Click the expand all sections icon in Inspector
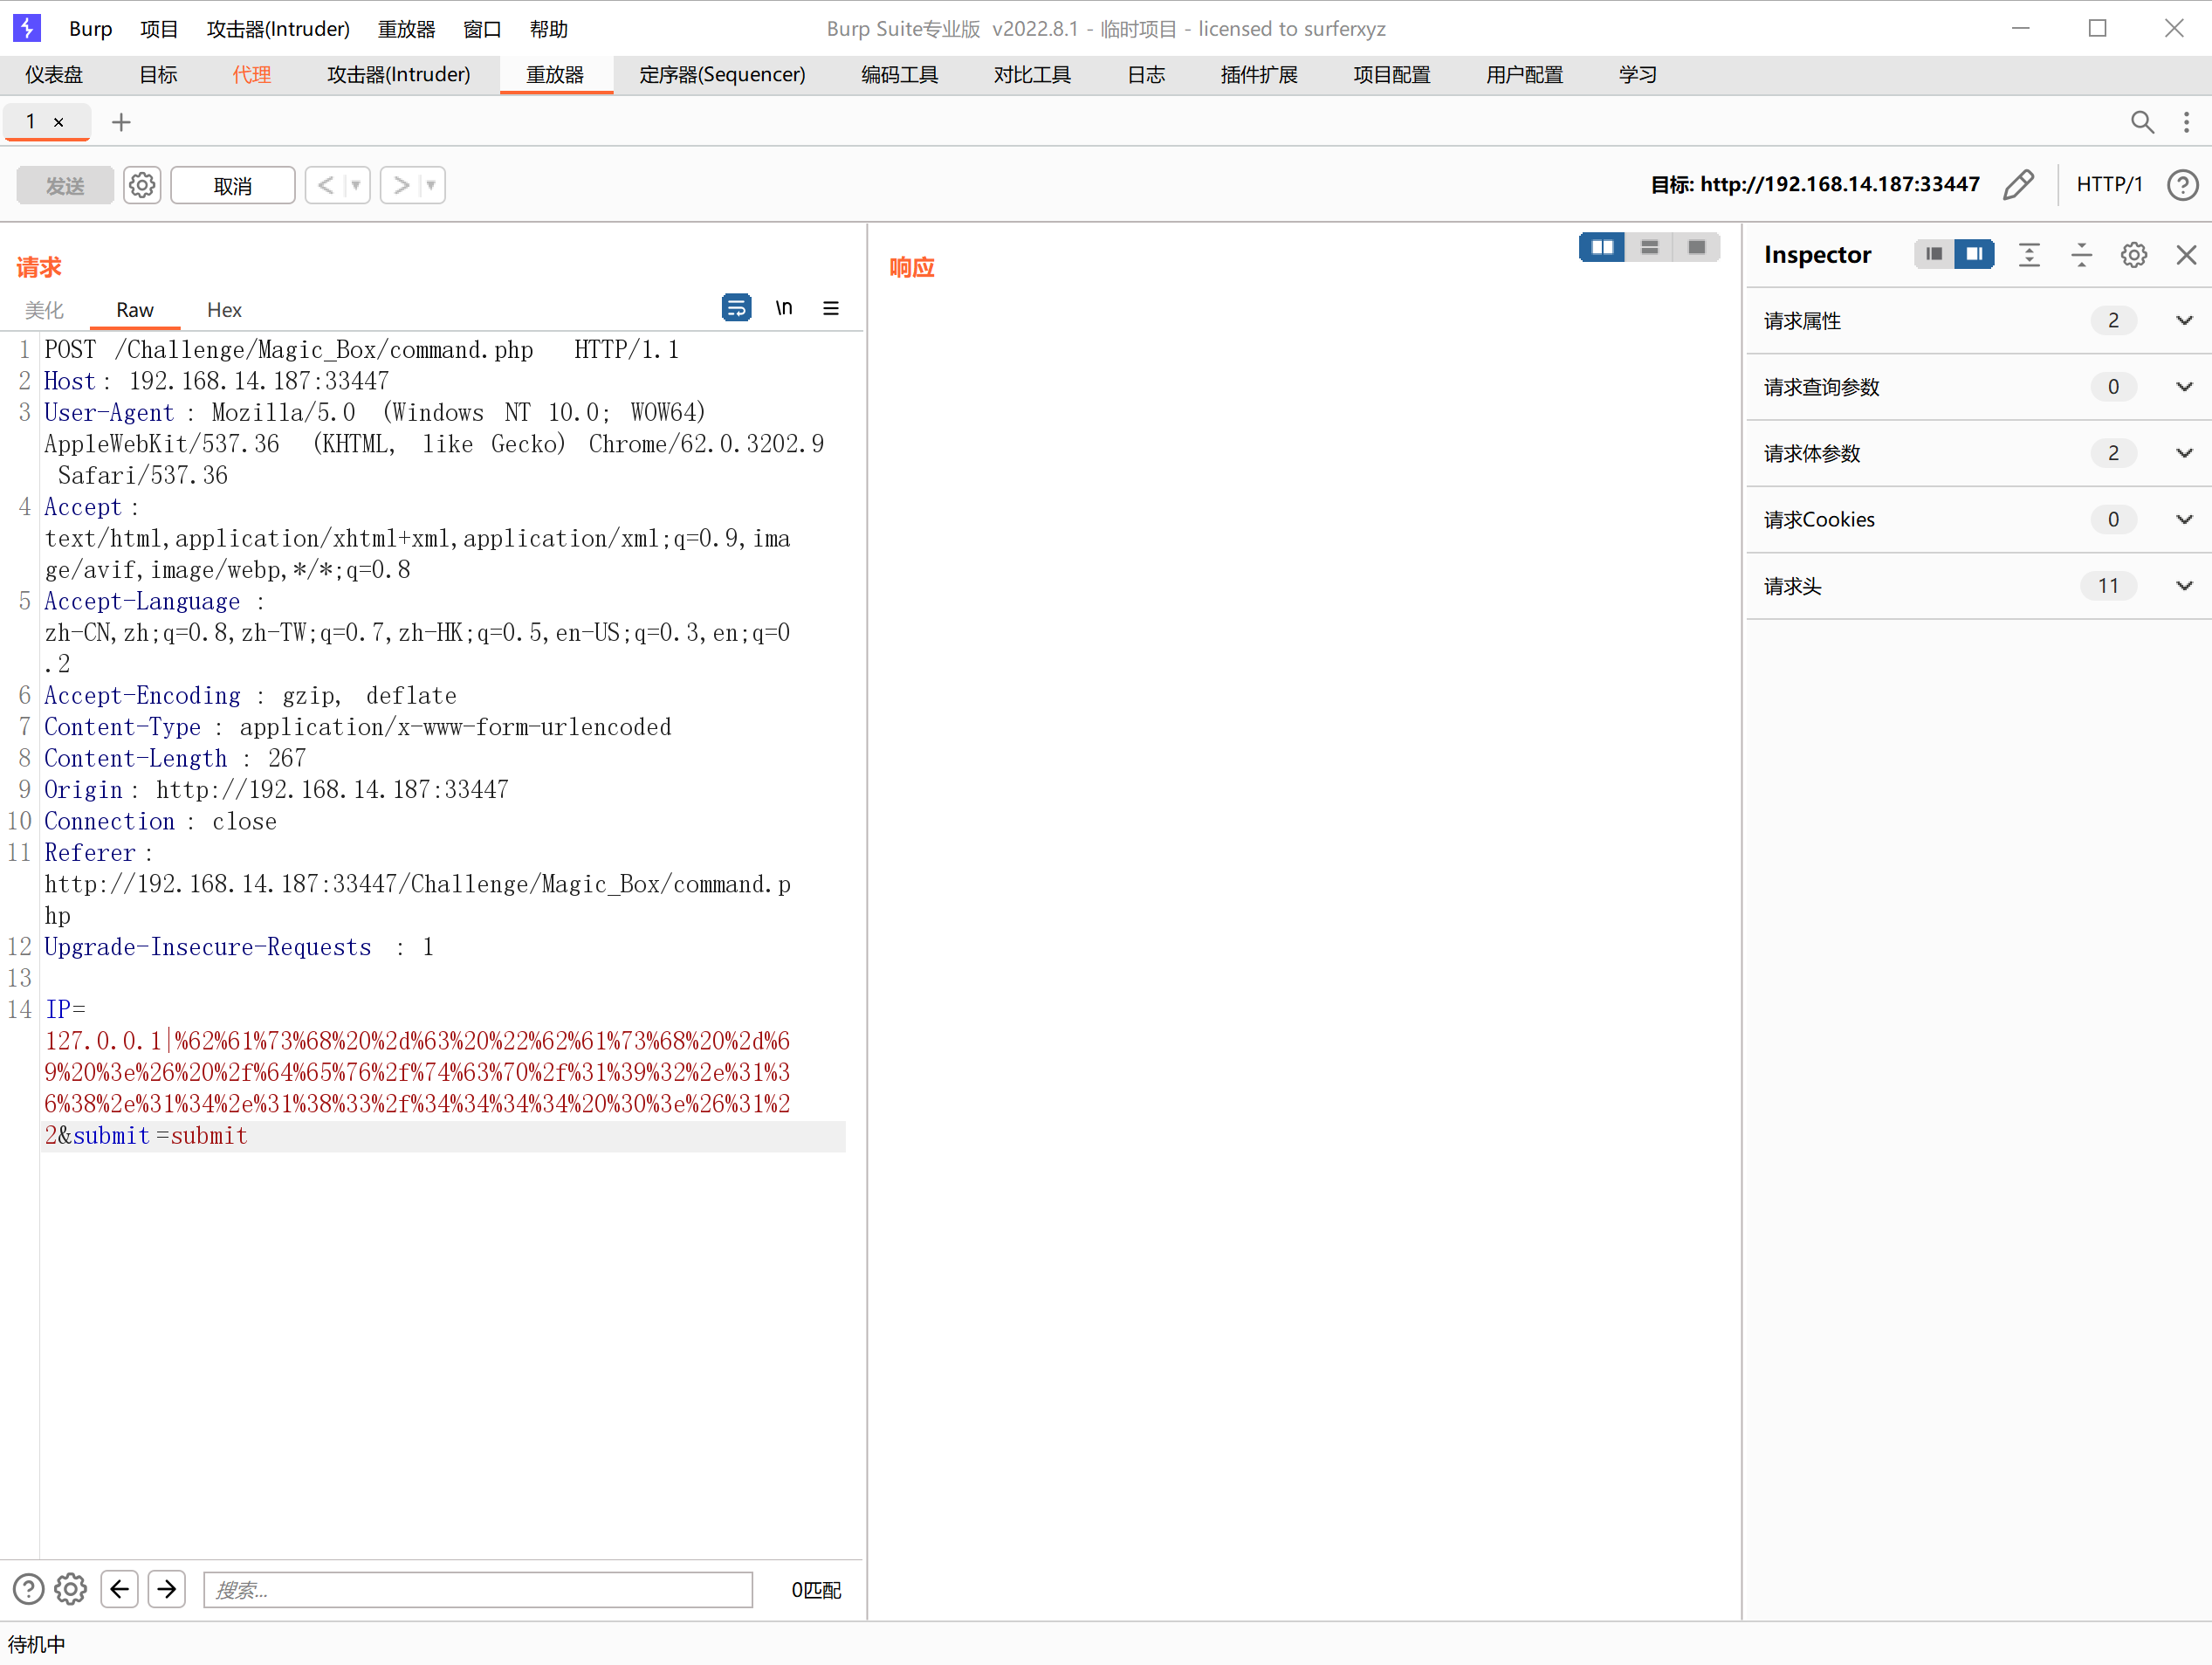Image resolution: width=2212 pixels, height=1665 pixels. (x=2029, y=255)
